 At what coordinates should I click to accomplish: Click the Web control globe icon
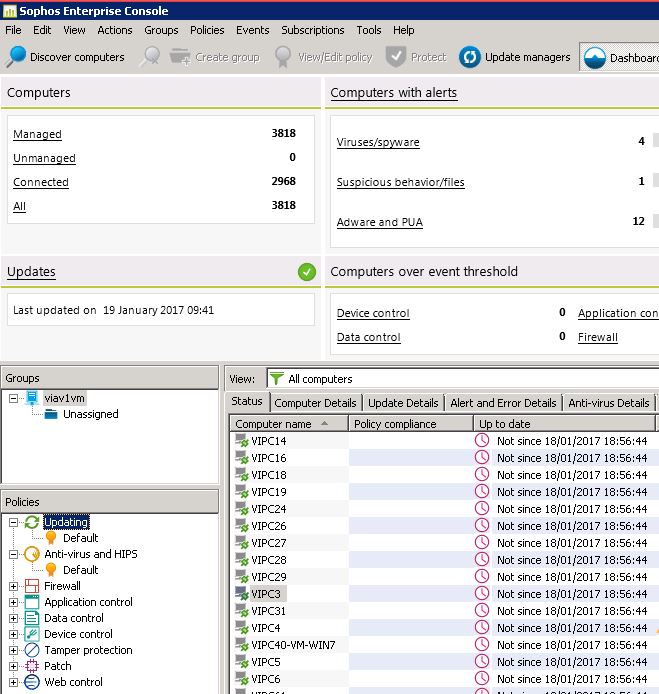(32, 682)
